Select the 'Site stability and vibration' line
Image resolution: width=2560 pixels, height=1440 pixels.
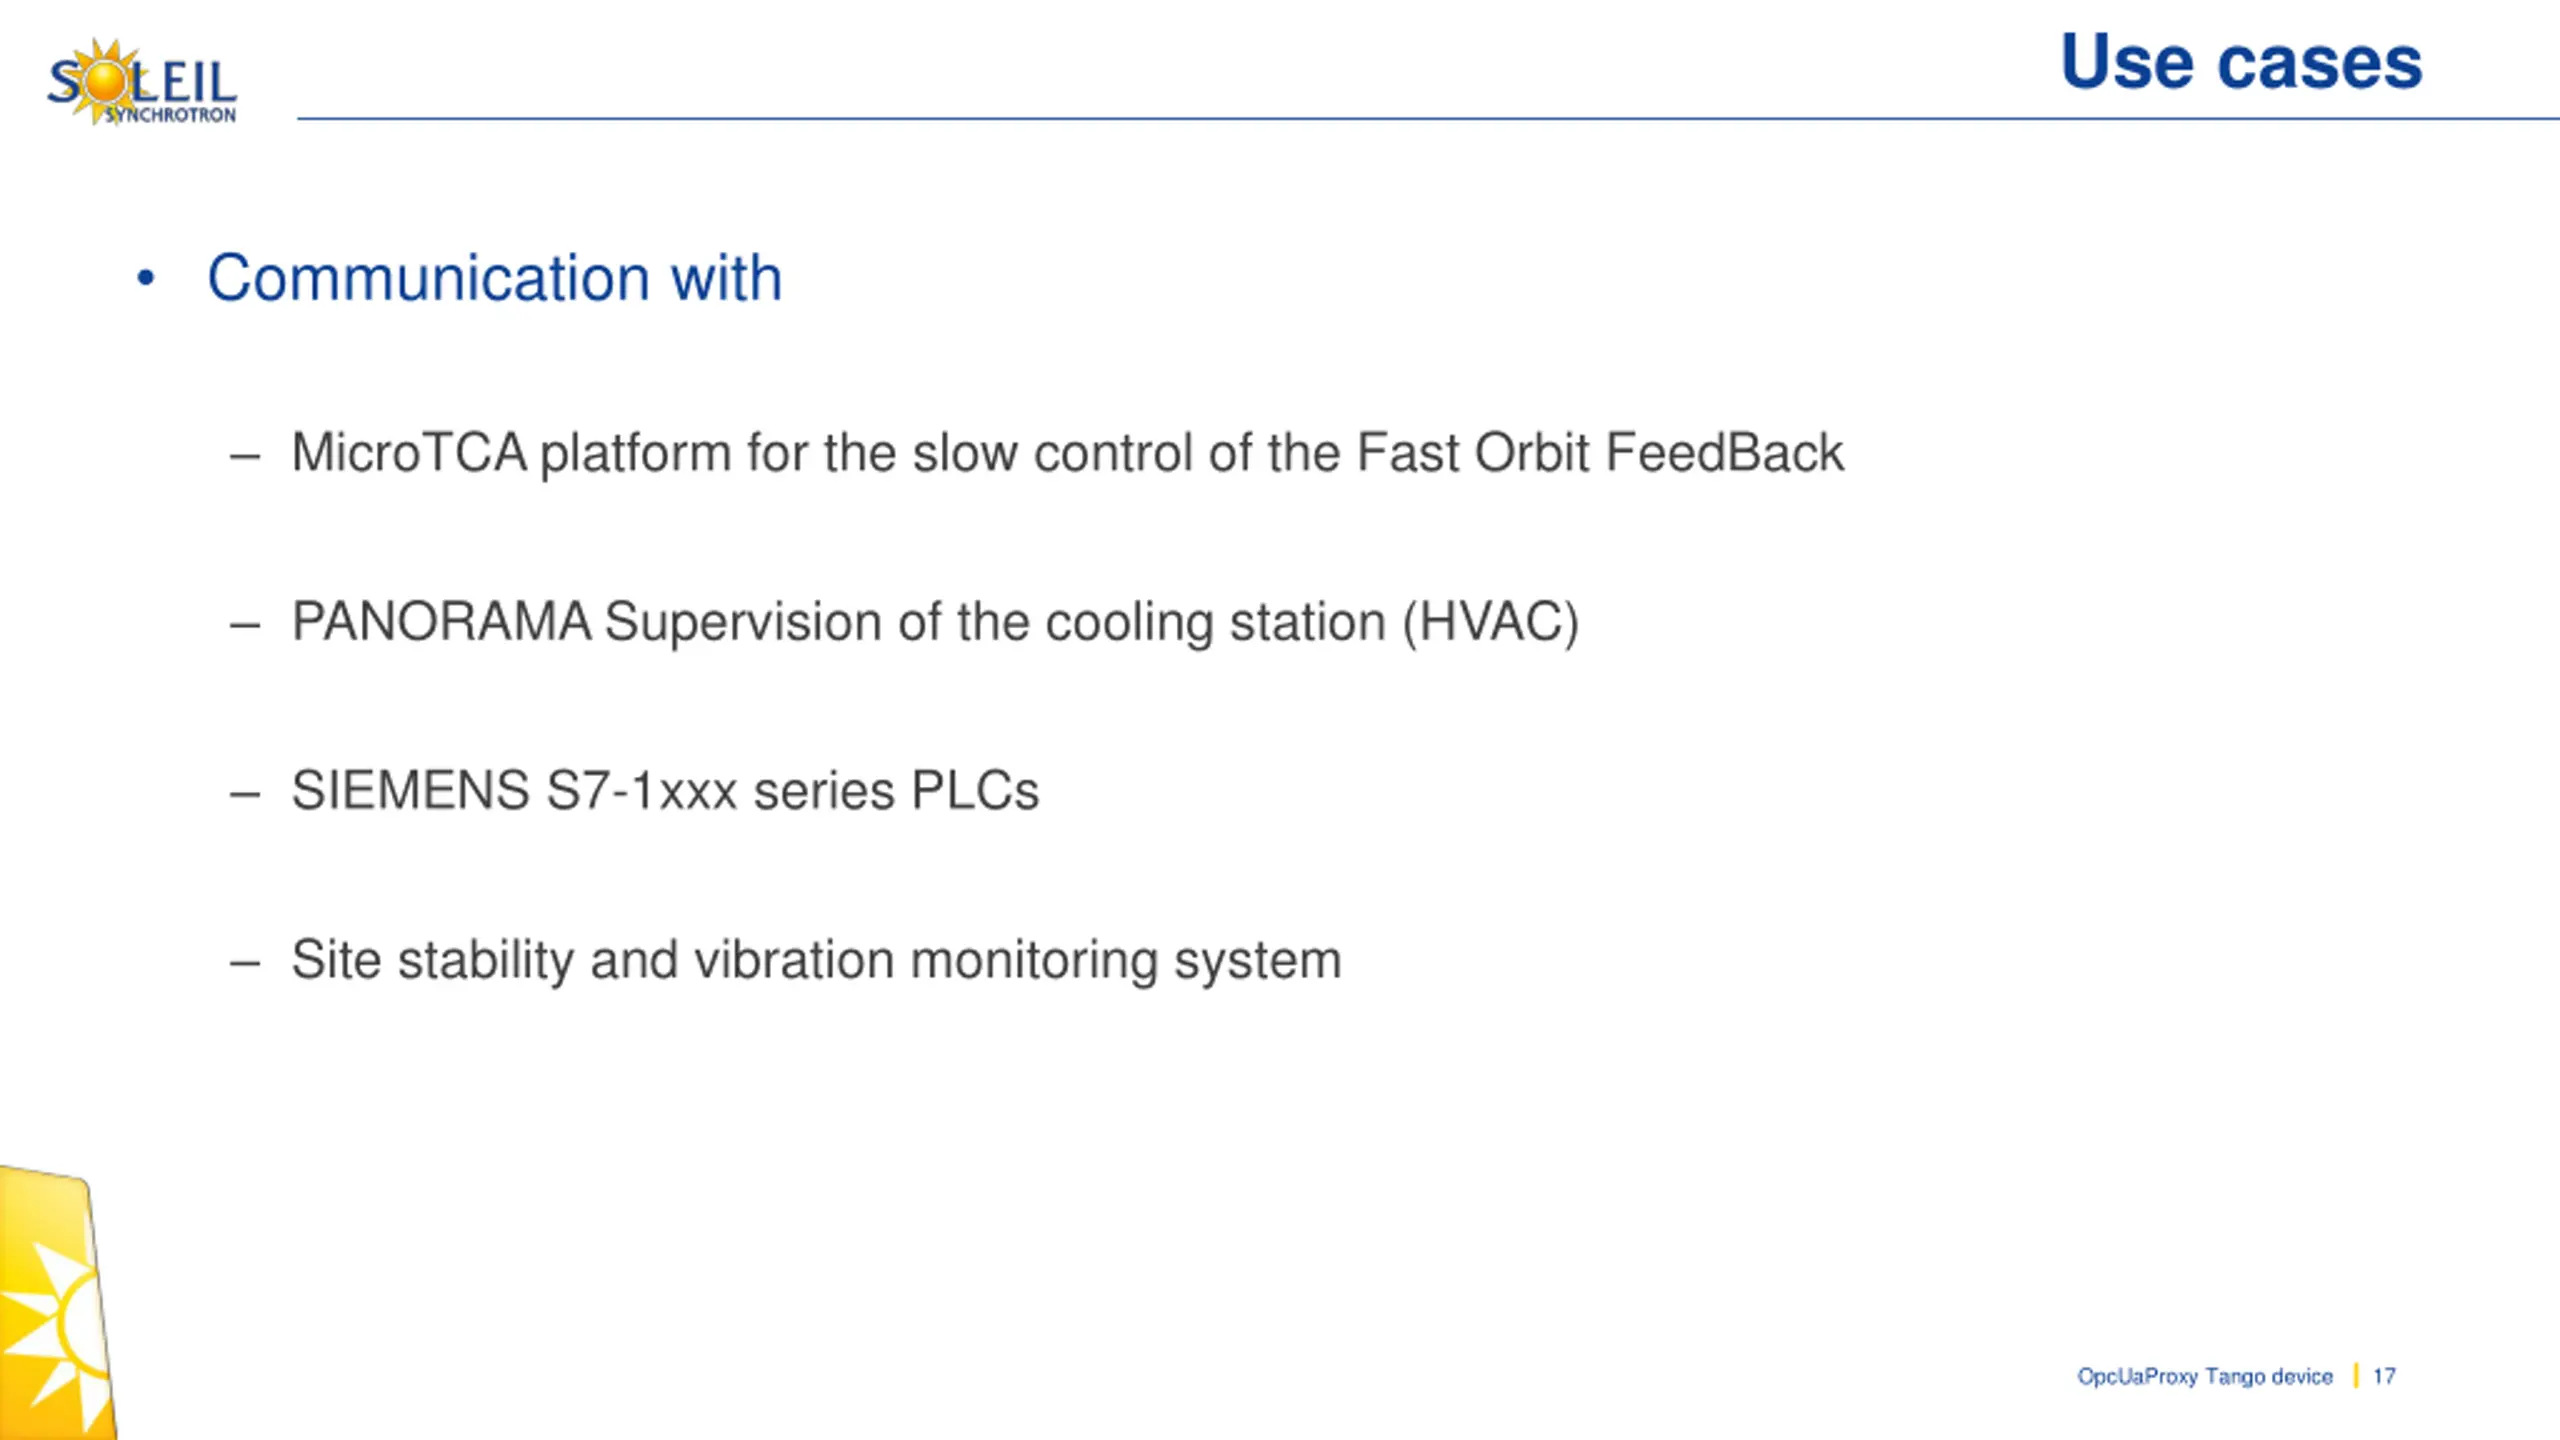point(816,960)
